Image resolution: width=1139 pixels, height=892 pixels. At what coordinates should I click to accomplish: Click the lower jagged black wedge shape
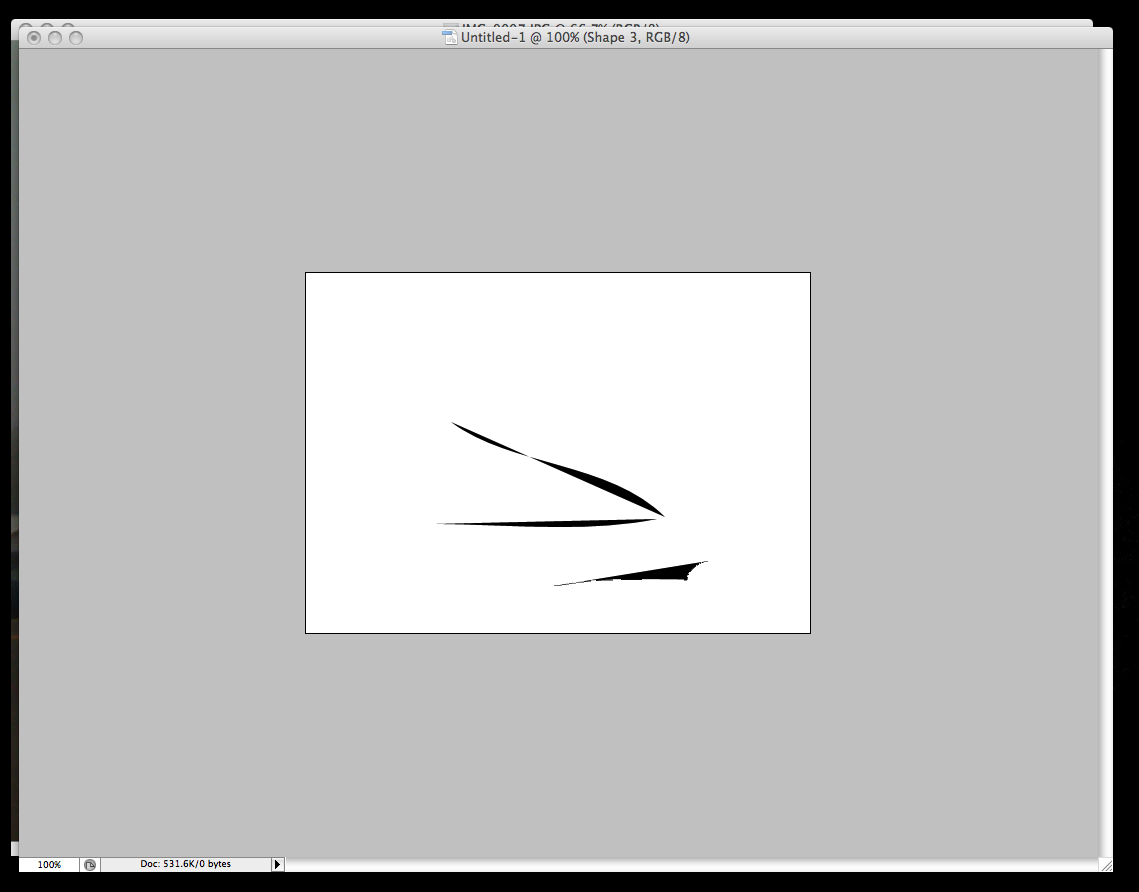[x=660, y=573]
